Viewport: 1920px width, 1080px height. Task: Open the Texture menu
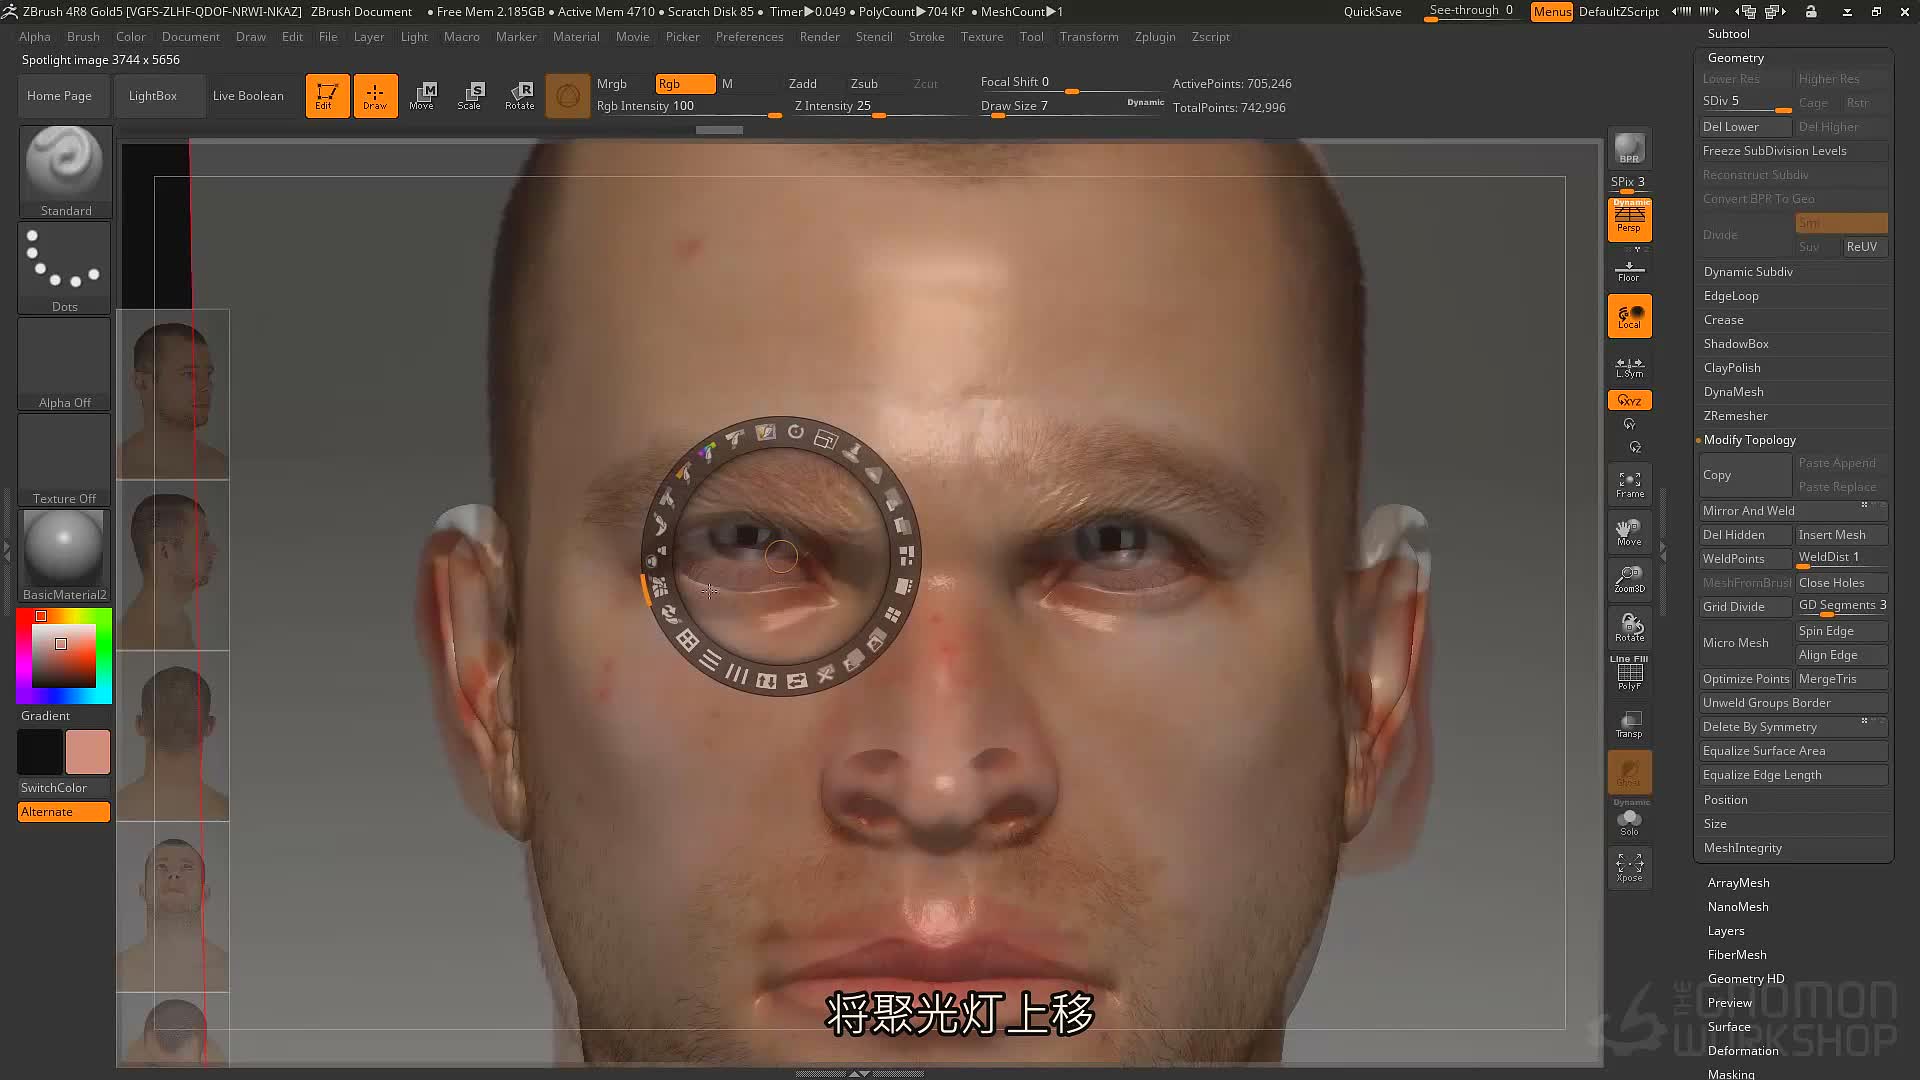tap(981, 37)
